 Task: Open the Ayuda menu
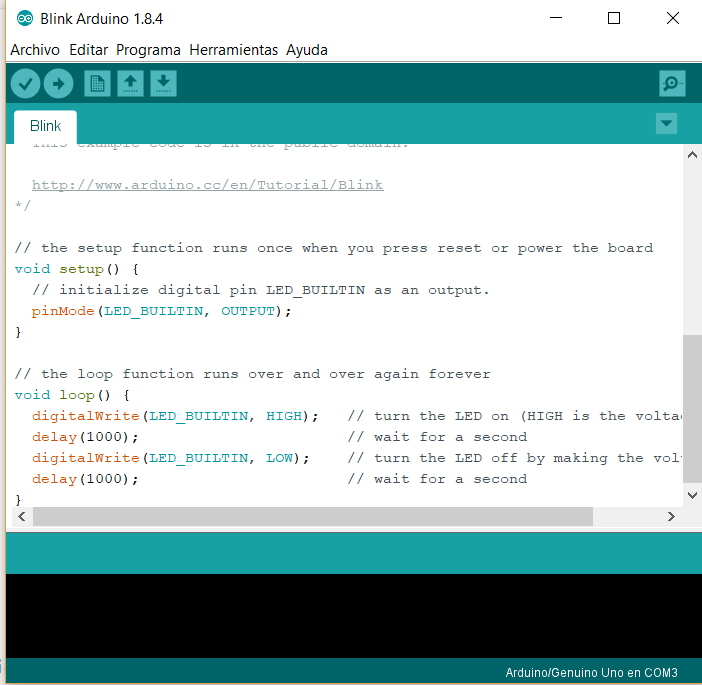coord(307,50)
